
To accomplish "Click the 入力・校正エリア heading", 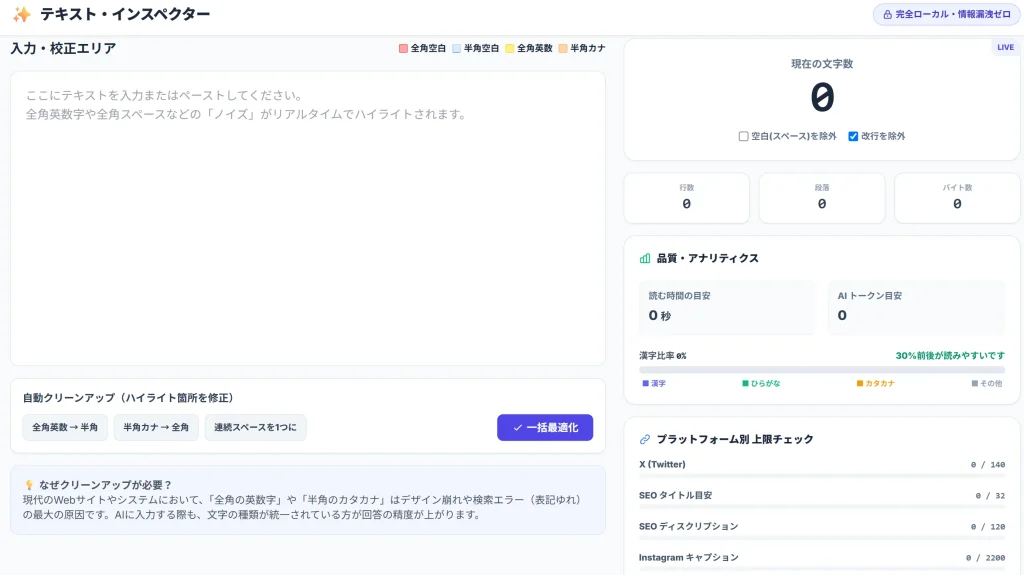I will click(x=63, y=48).
